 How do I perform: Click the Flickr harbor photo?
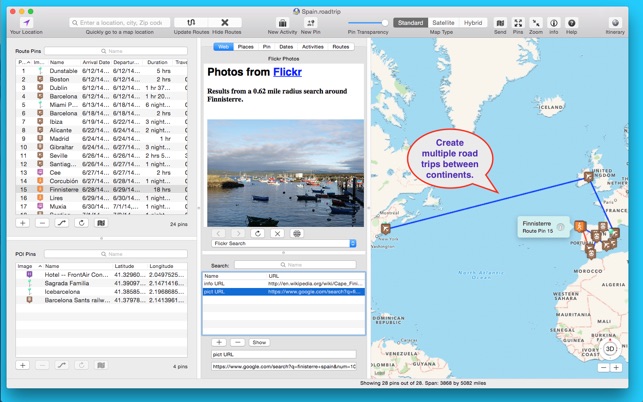coord(285,173)
